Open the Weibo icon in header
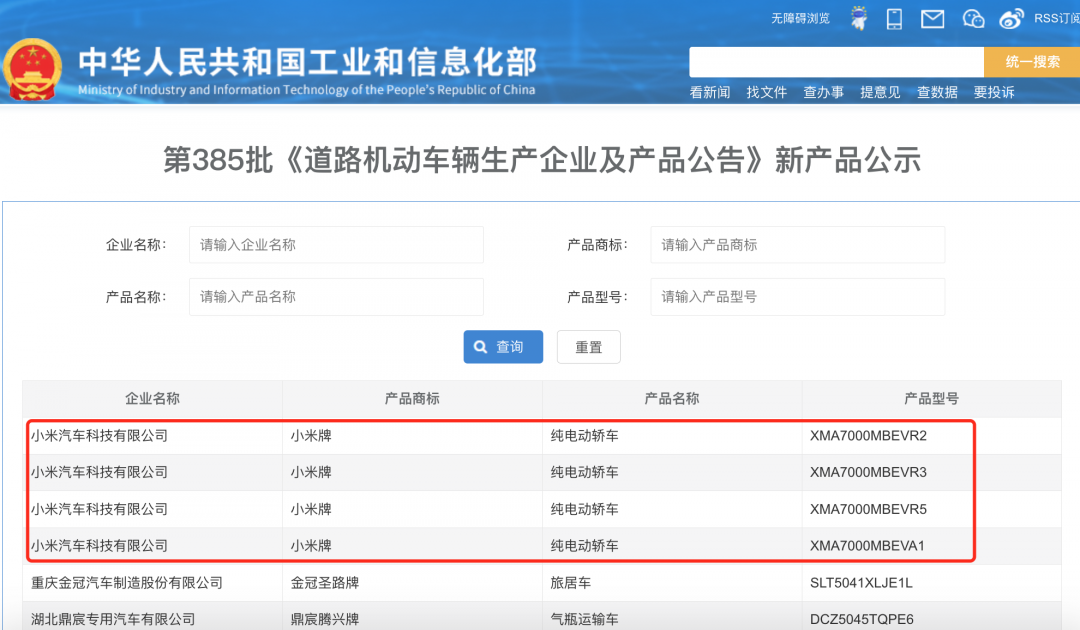This screenshot has height=630, width=1080. (1012, 18)
